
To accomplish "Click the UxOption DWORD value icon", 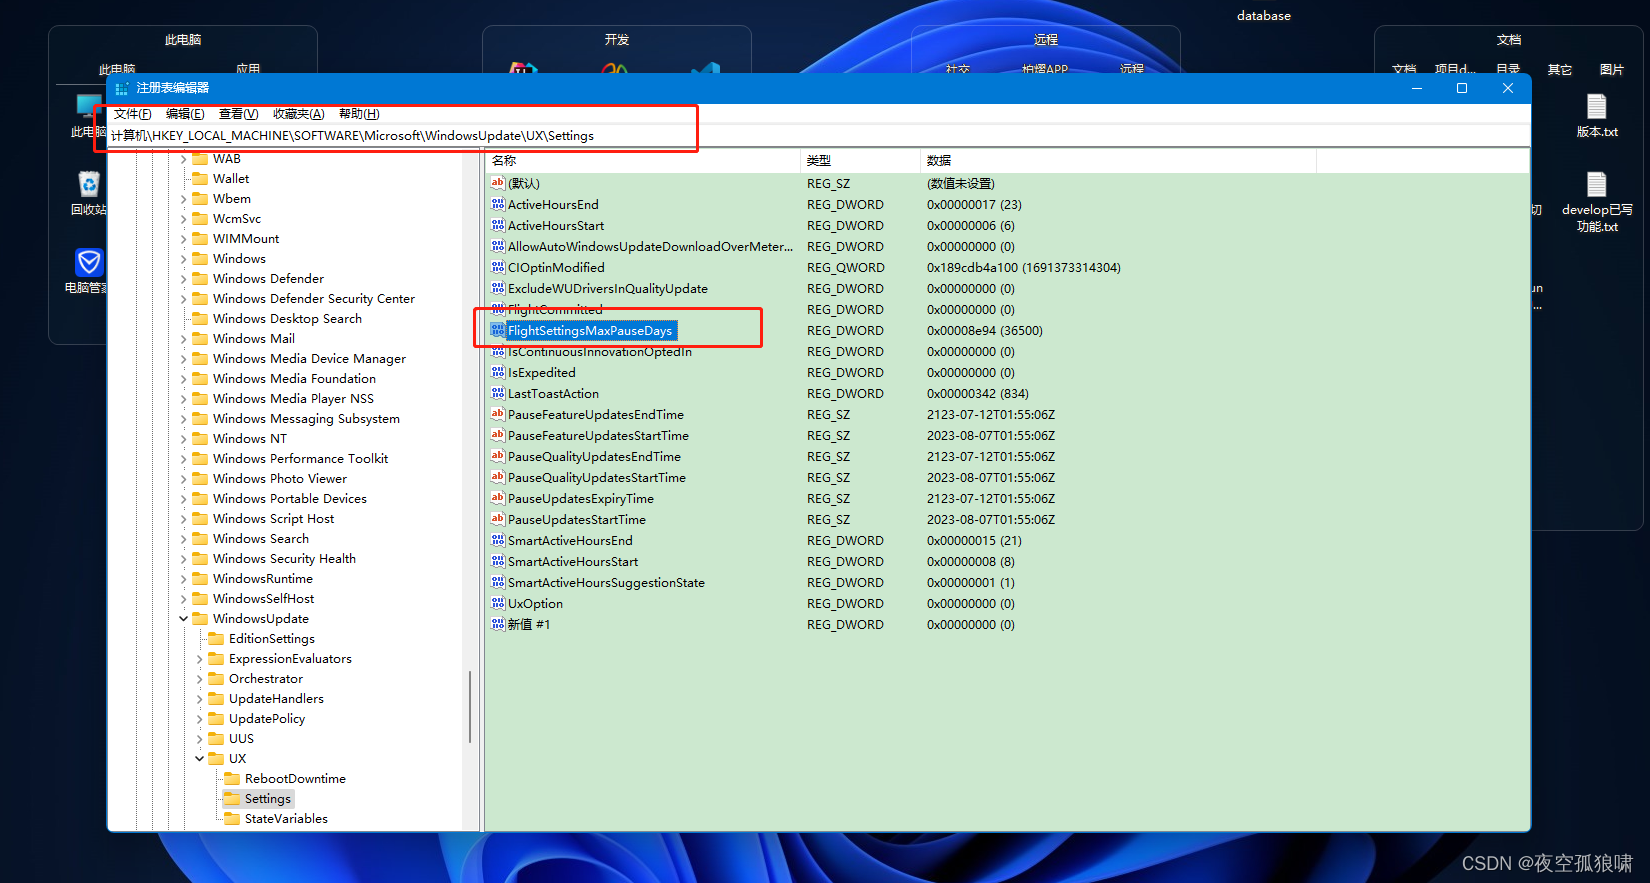I will [497, 603].
